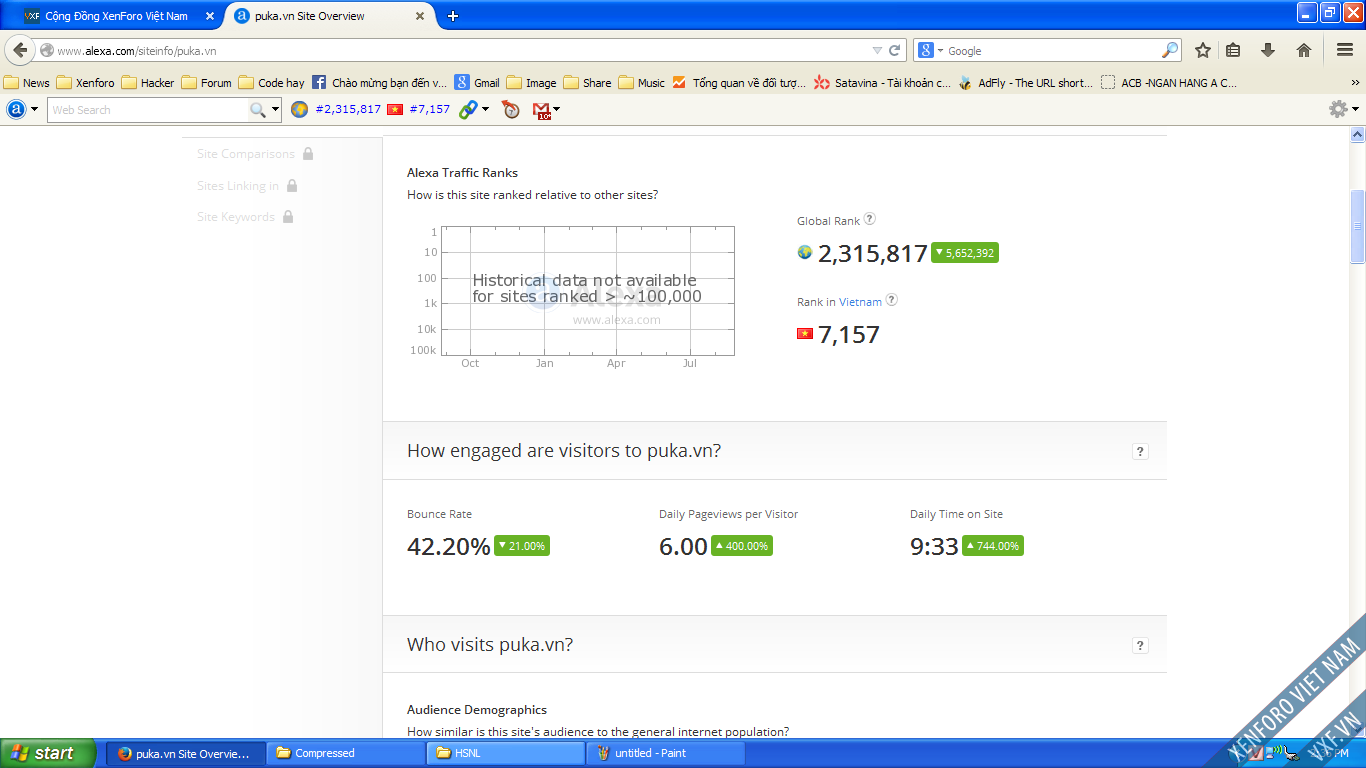Click the #2,315,817 global rank in Alexa toolbar
The height and width of the screenshot is (768, 1366).
coord(348,110)
